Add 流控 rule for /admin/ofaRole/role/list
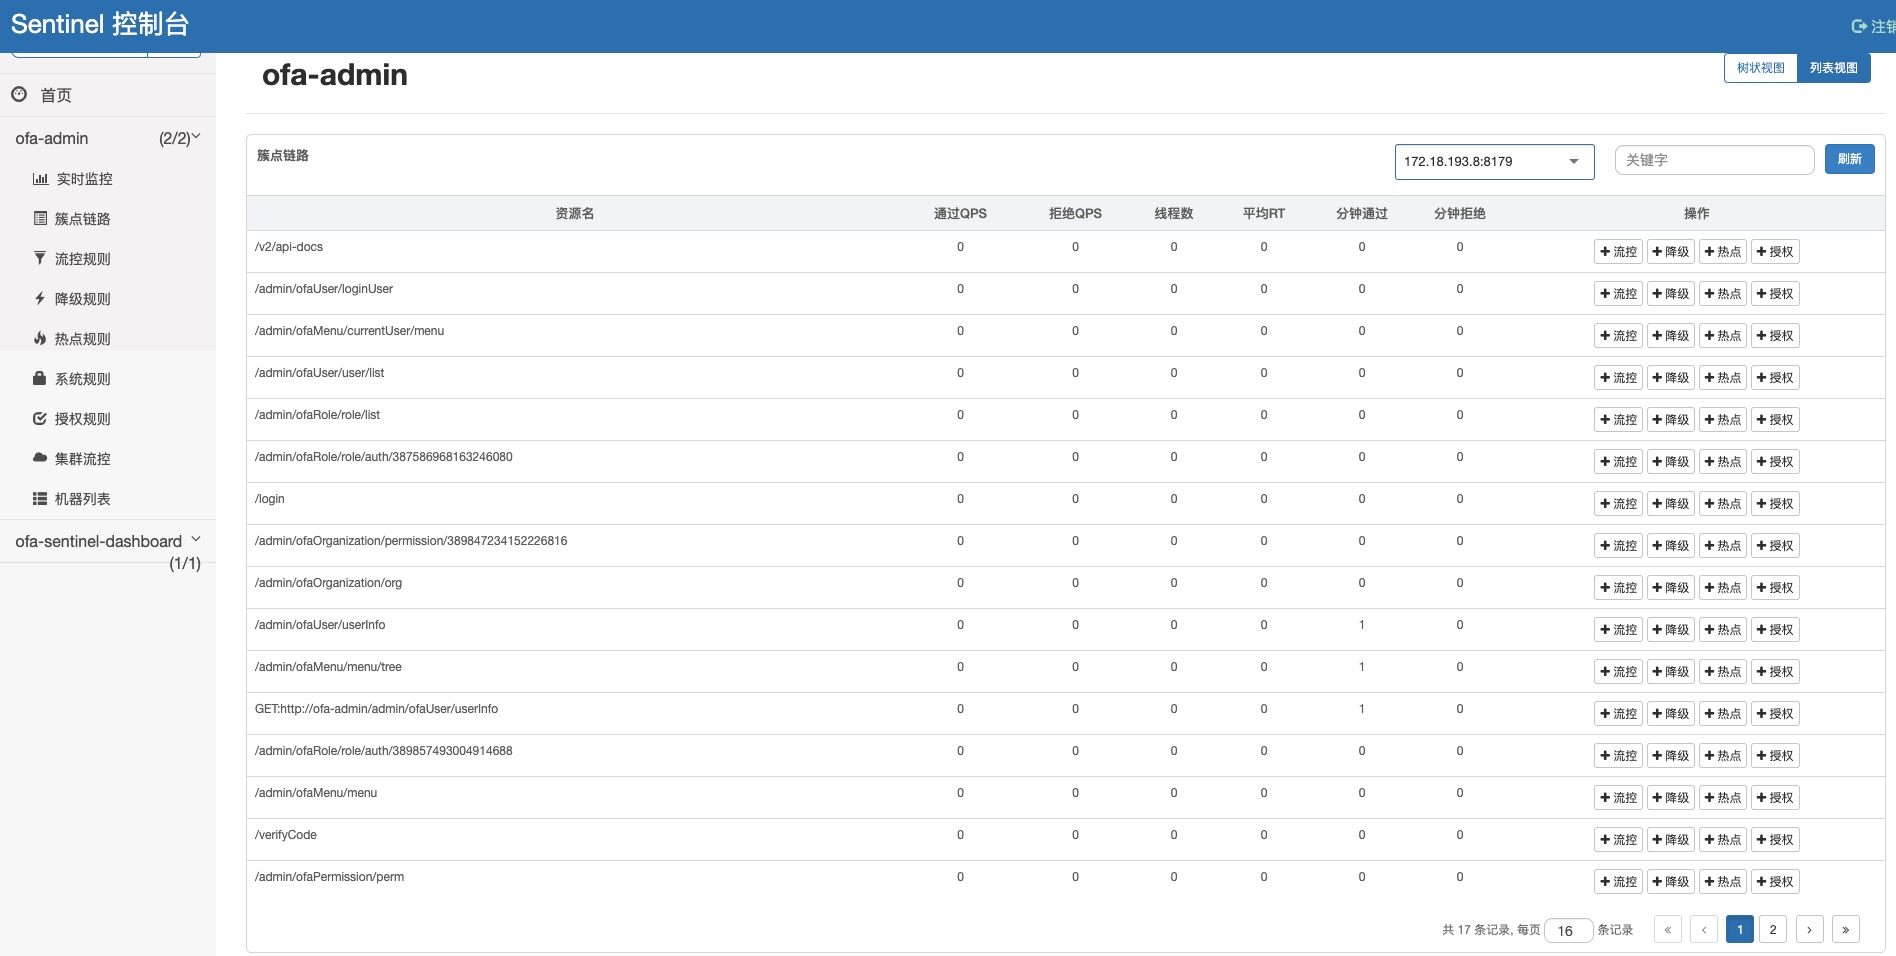 [x=1618, y=420]
